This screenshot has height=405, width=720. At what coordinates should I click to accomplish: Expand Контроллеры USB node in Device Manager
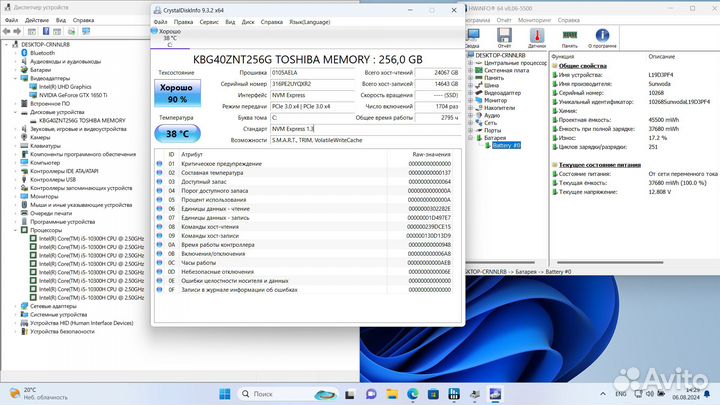15,180
